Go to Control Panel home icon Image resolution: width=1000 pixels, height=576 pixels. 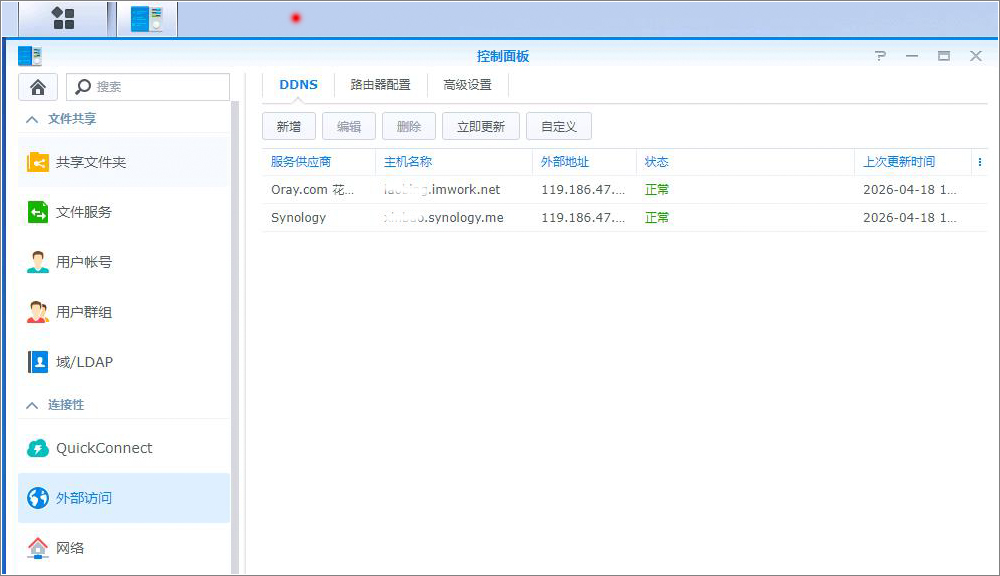click(x=38, y=87)
